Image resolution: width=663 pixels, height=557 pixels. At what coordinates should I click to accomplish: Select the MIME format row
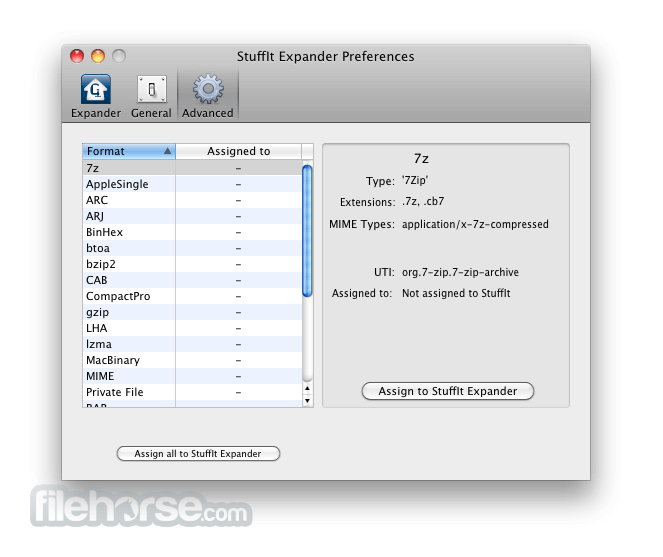click(192, 376)
